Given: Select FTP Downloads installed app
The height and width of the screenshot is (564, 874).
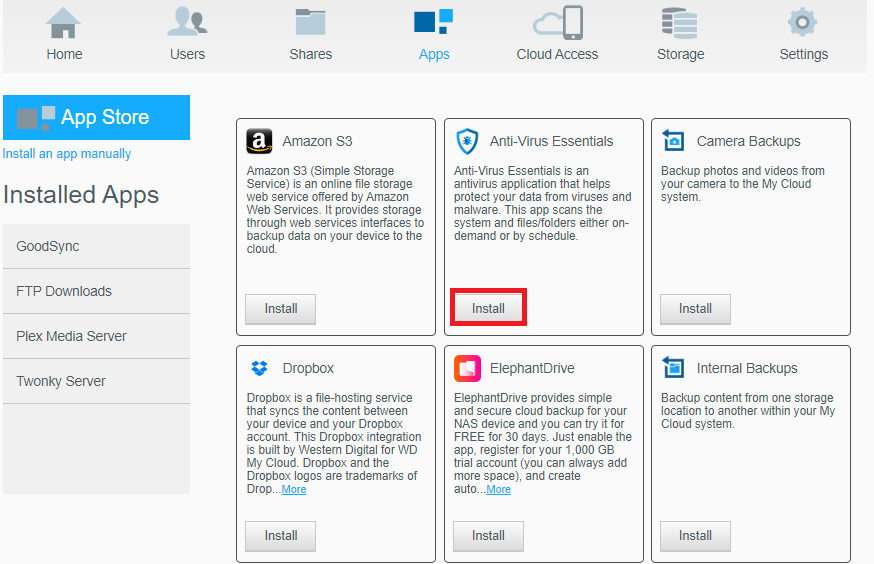Looking at the screenshot, I should pyautogui.click(x=96, y=291).
